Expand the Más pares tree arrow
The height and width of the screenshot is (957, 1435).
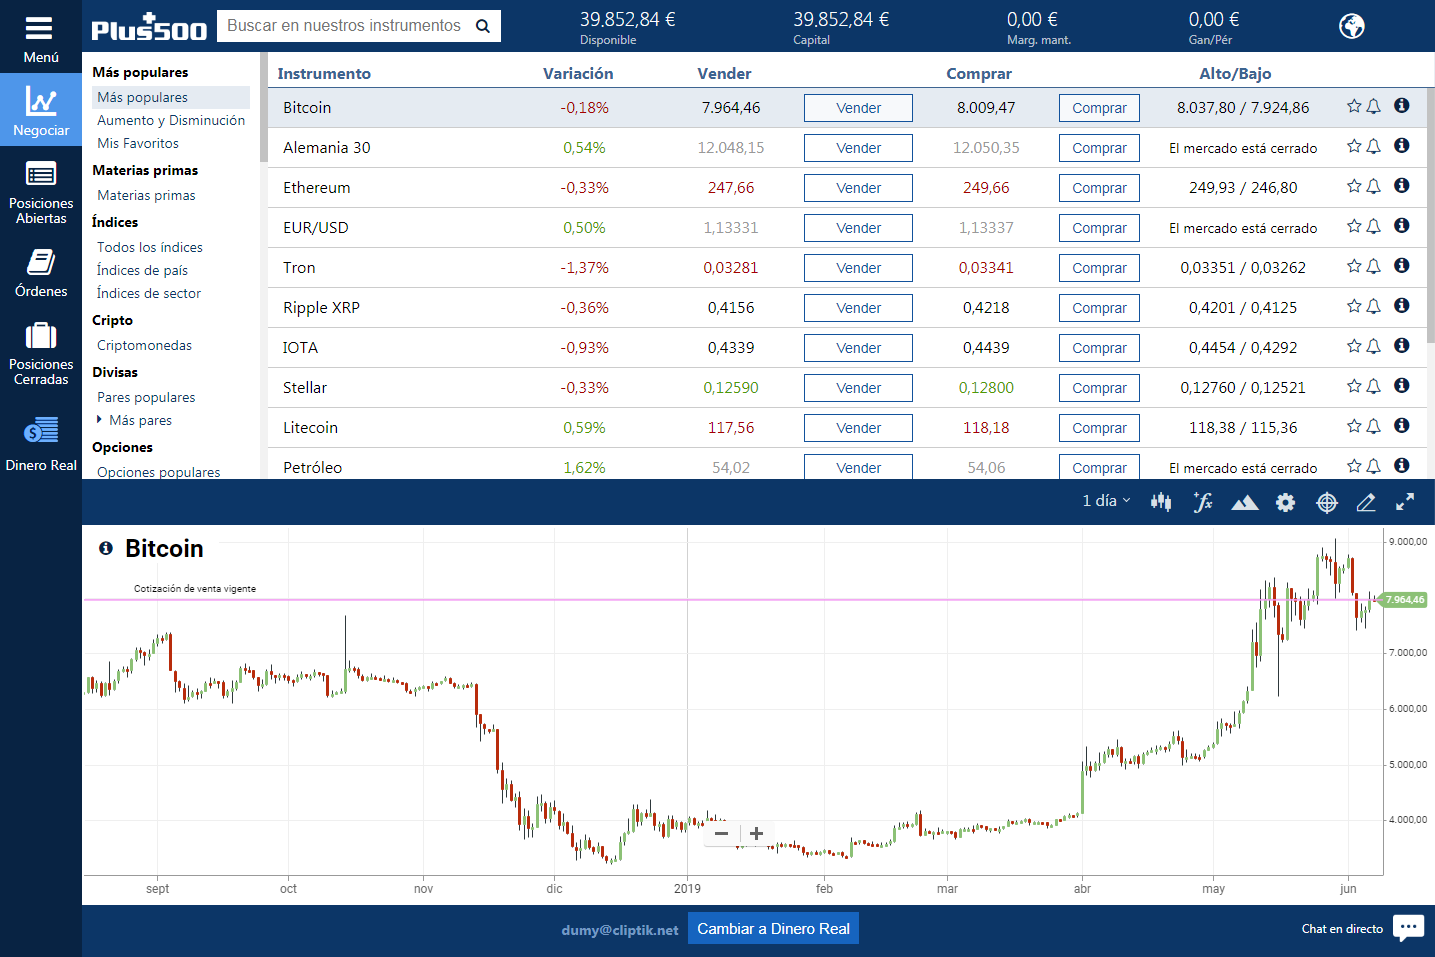click(99, 420)
